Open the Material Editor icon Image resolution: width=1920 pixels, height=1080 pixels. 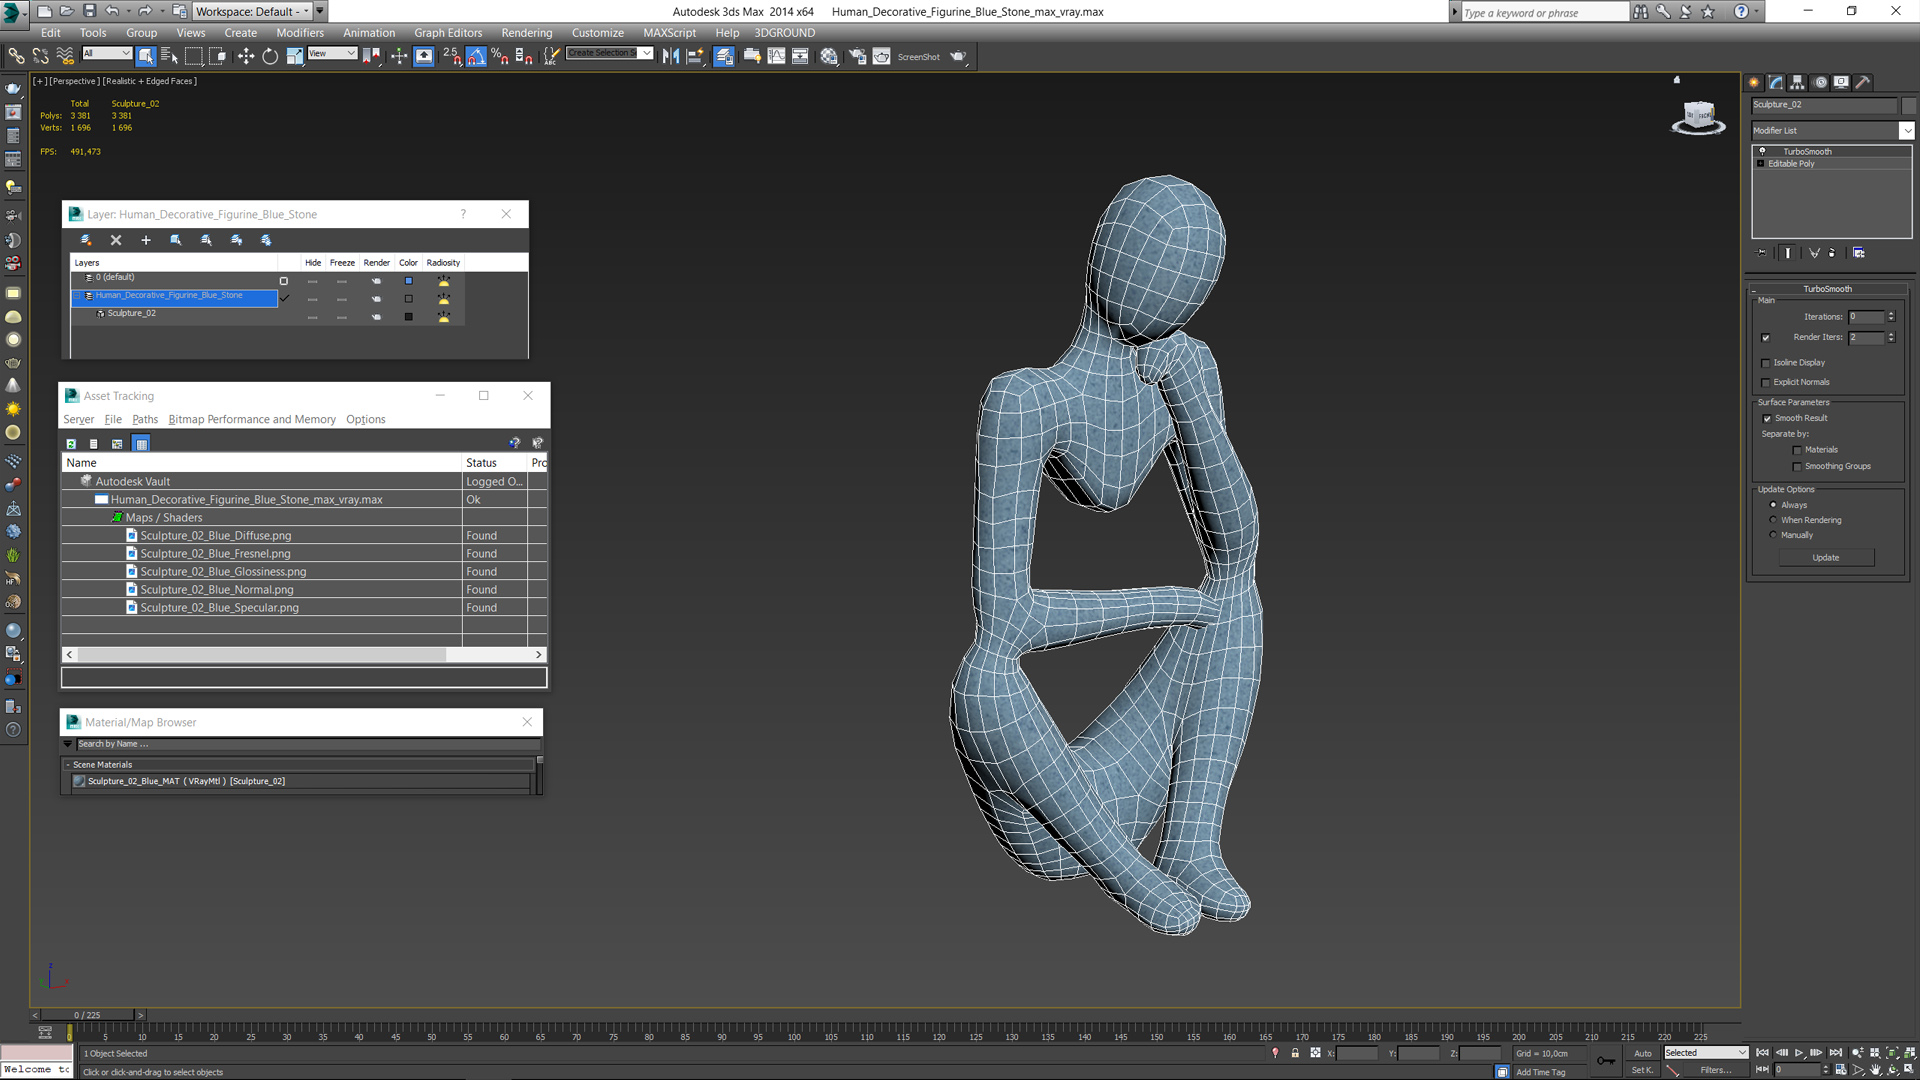pyautogui.click(x=829, y=57)
